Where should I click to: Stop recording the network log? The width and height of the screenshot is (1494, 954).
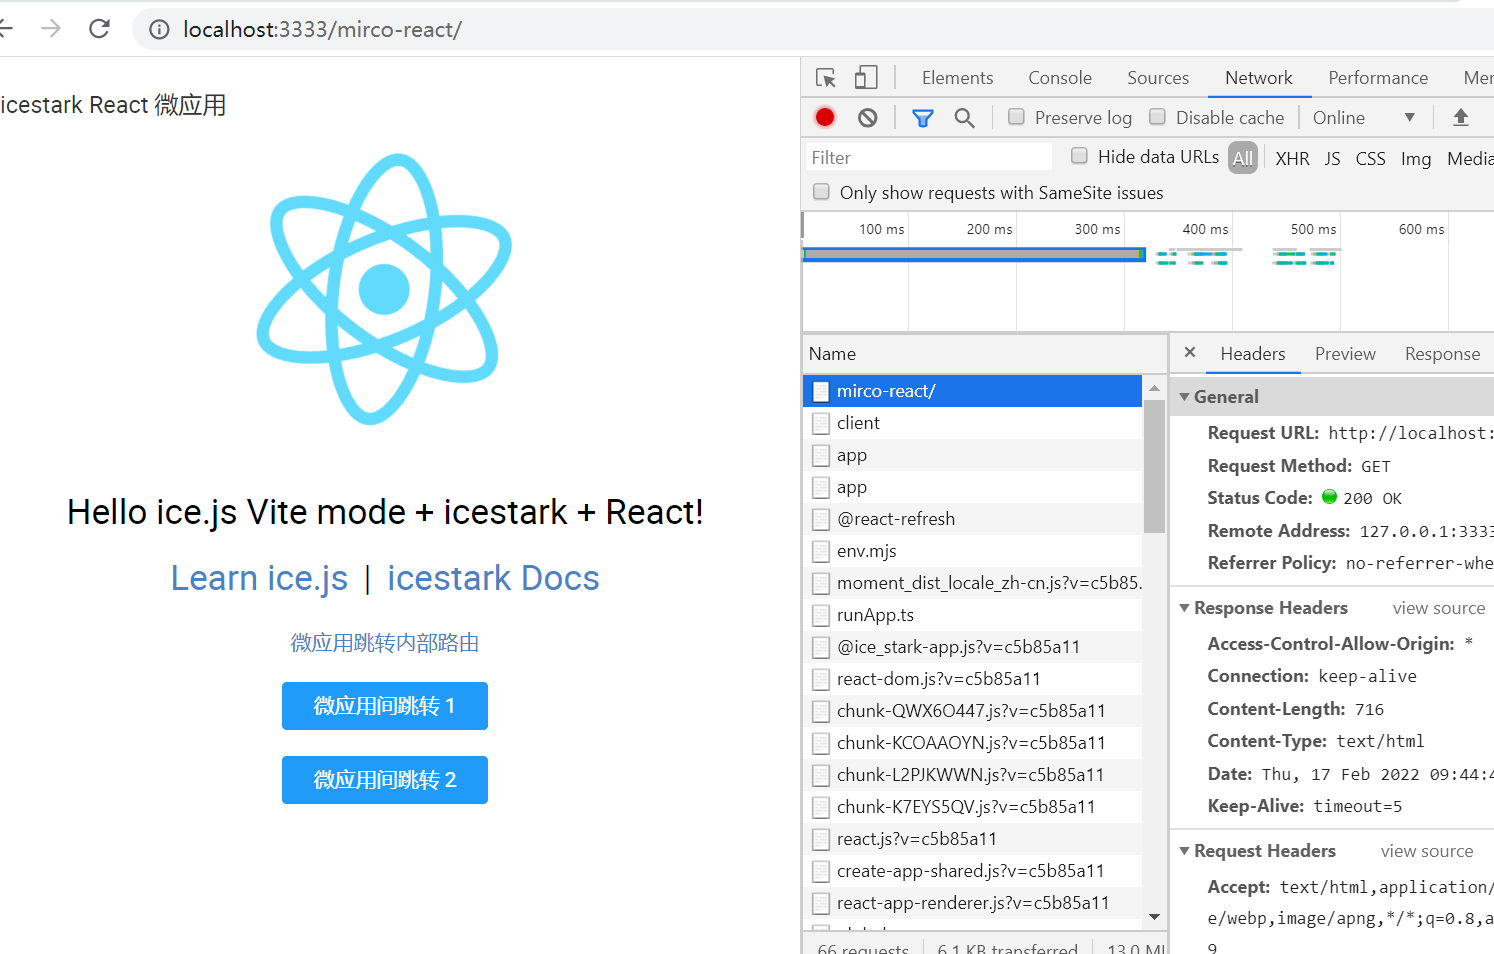823,117
